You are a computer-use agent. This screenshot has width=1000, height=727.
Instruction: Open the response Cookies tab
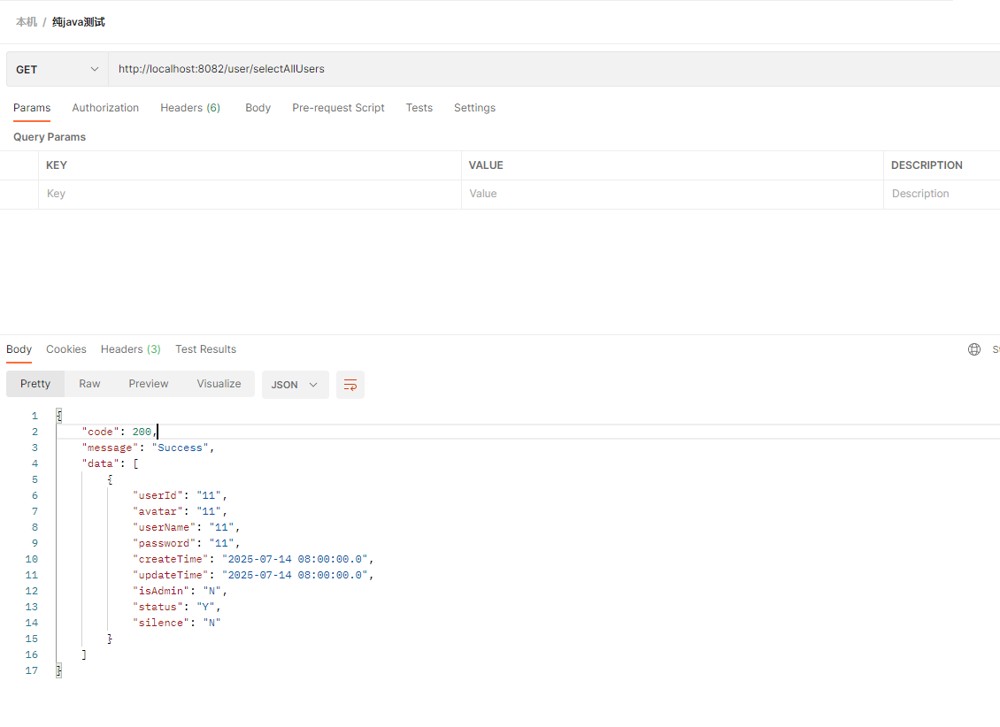tap(66, 349)
